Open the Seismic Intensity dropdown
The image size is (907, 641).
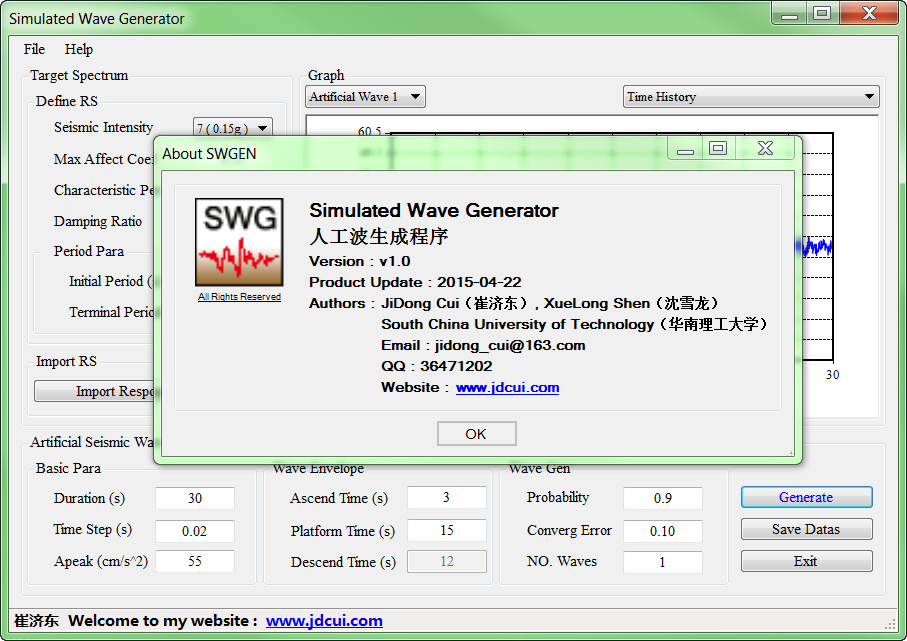pyautogui.click(x=232, y=128)
